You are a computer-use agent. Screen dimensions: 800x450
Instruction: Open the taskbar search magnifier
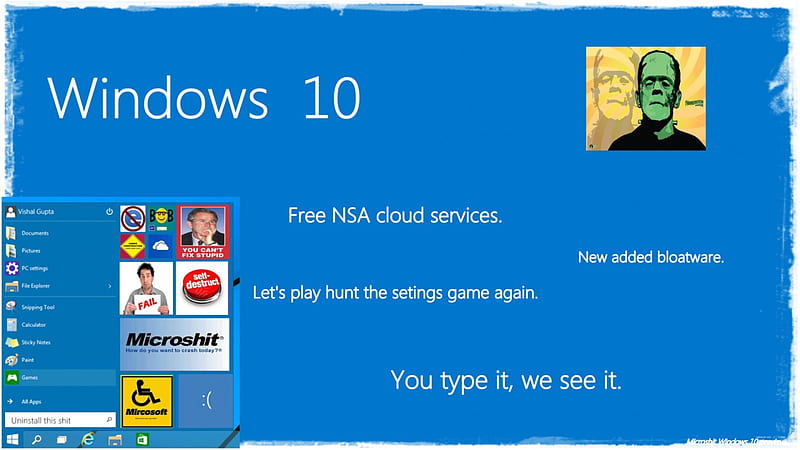pyautogui.click(x=37, y=439)
